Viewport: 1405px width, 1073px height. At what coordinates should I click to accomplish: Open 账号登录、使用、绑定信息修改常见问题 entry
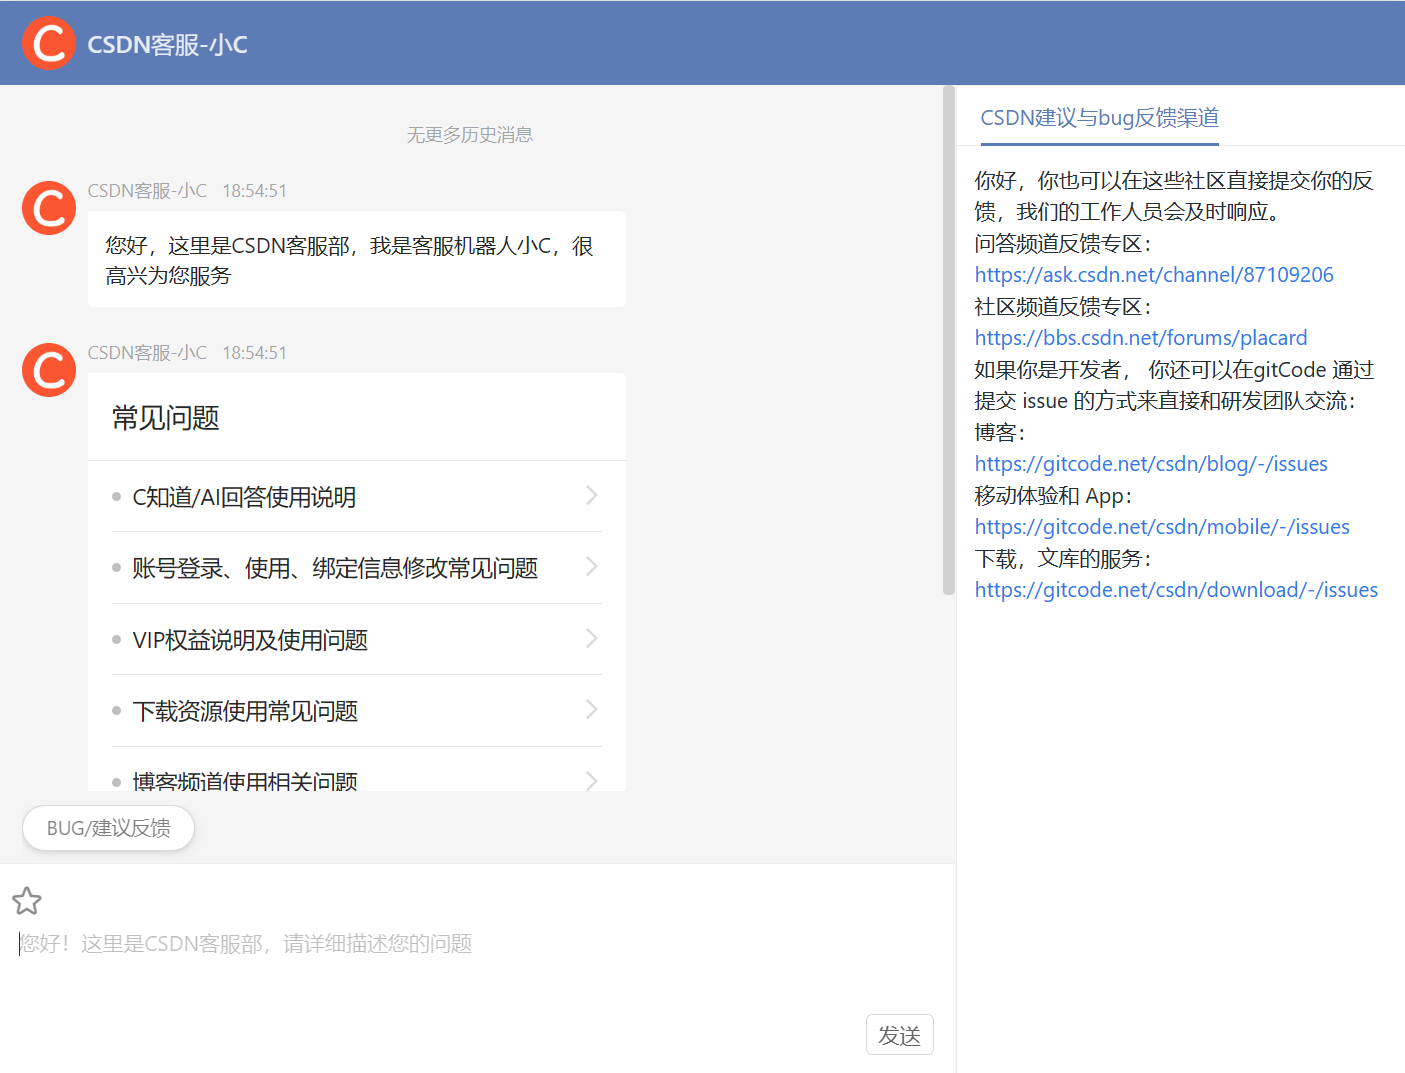point(356,568)
